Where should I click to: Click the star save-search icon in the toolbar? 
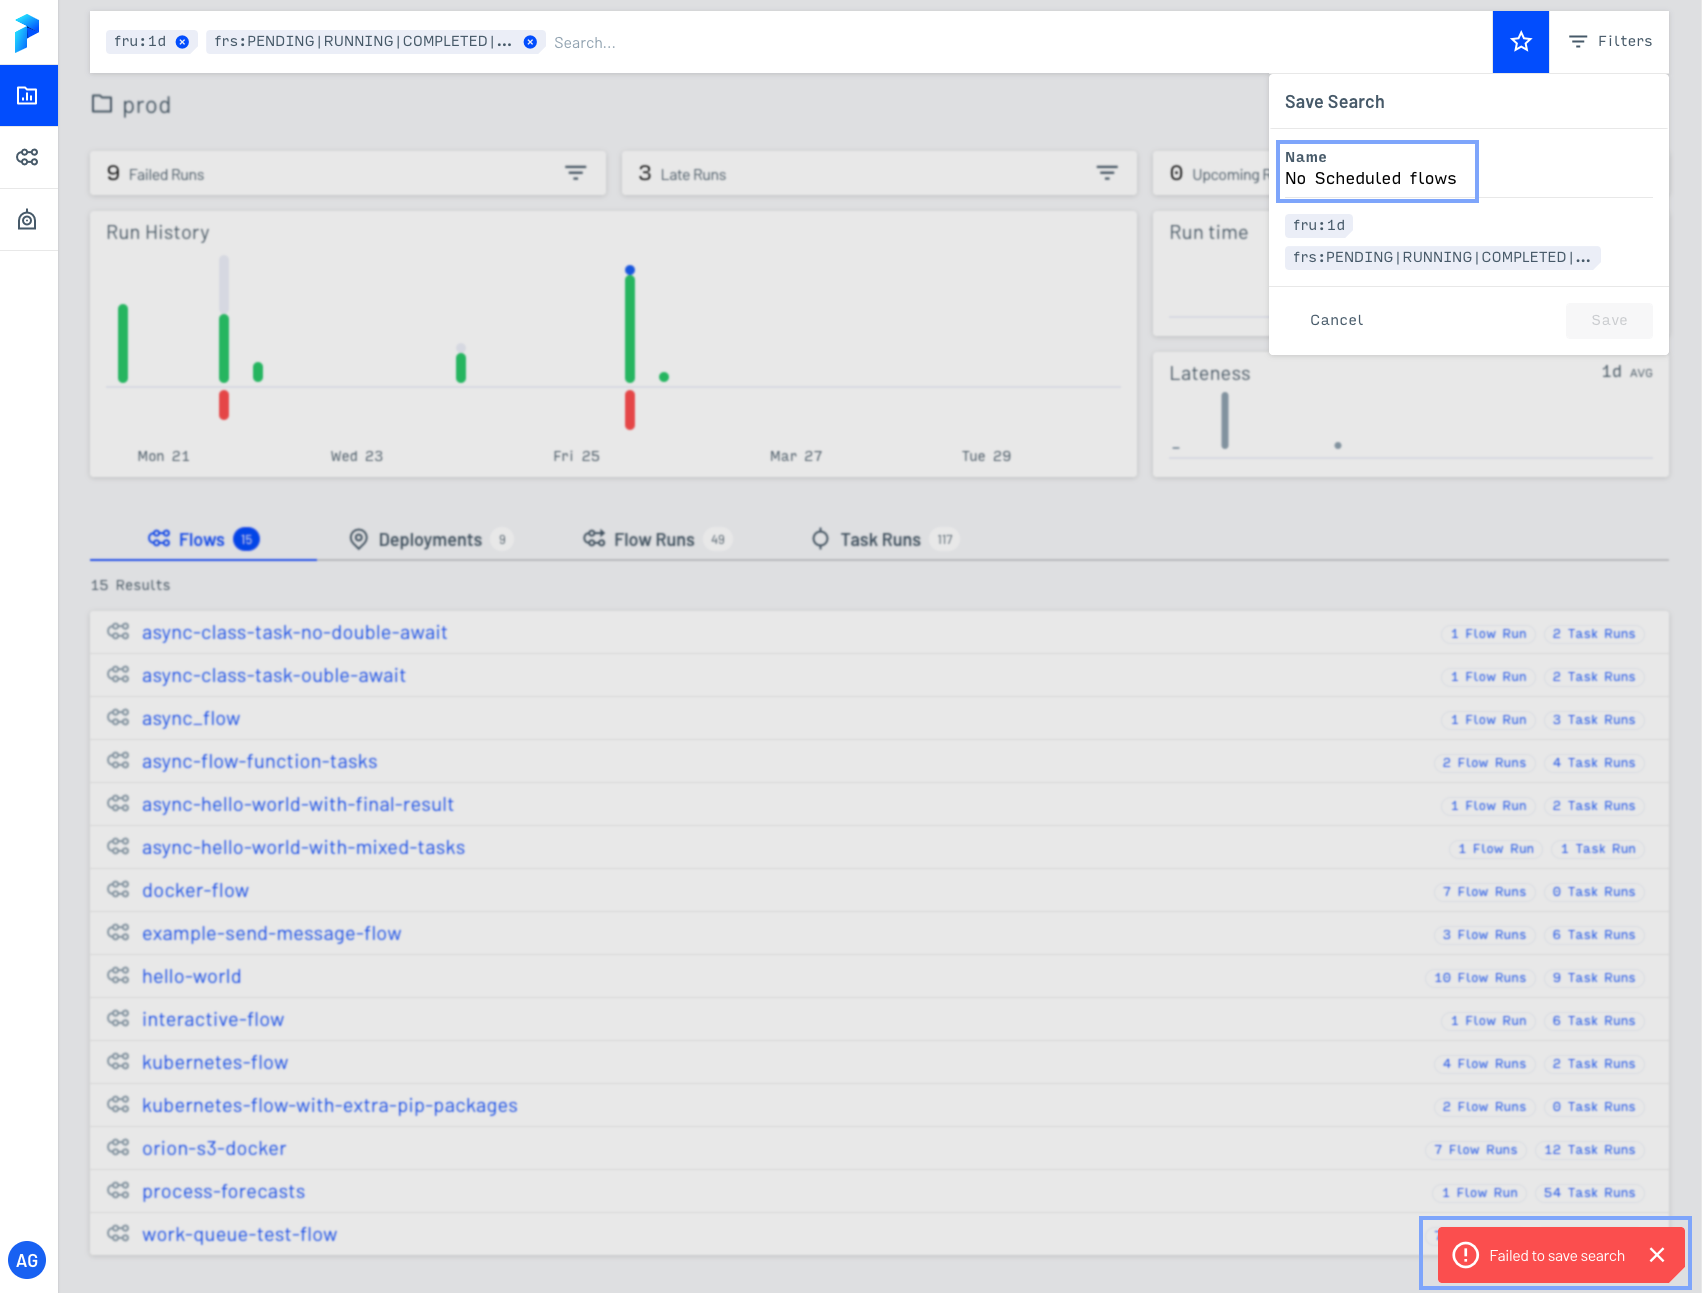pos(1520,42)
